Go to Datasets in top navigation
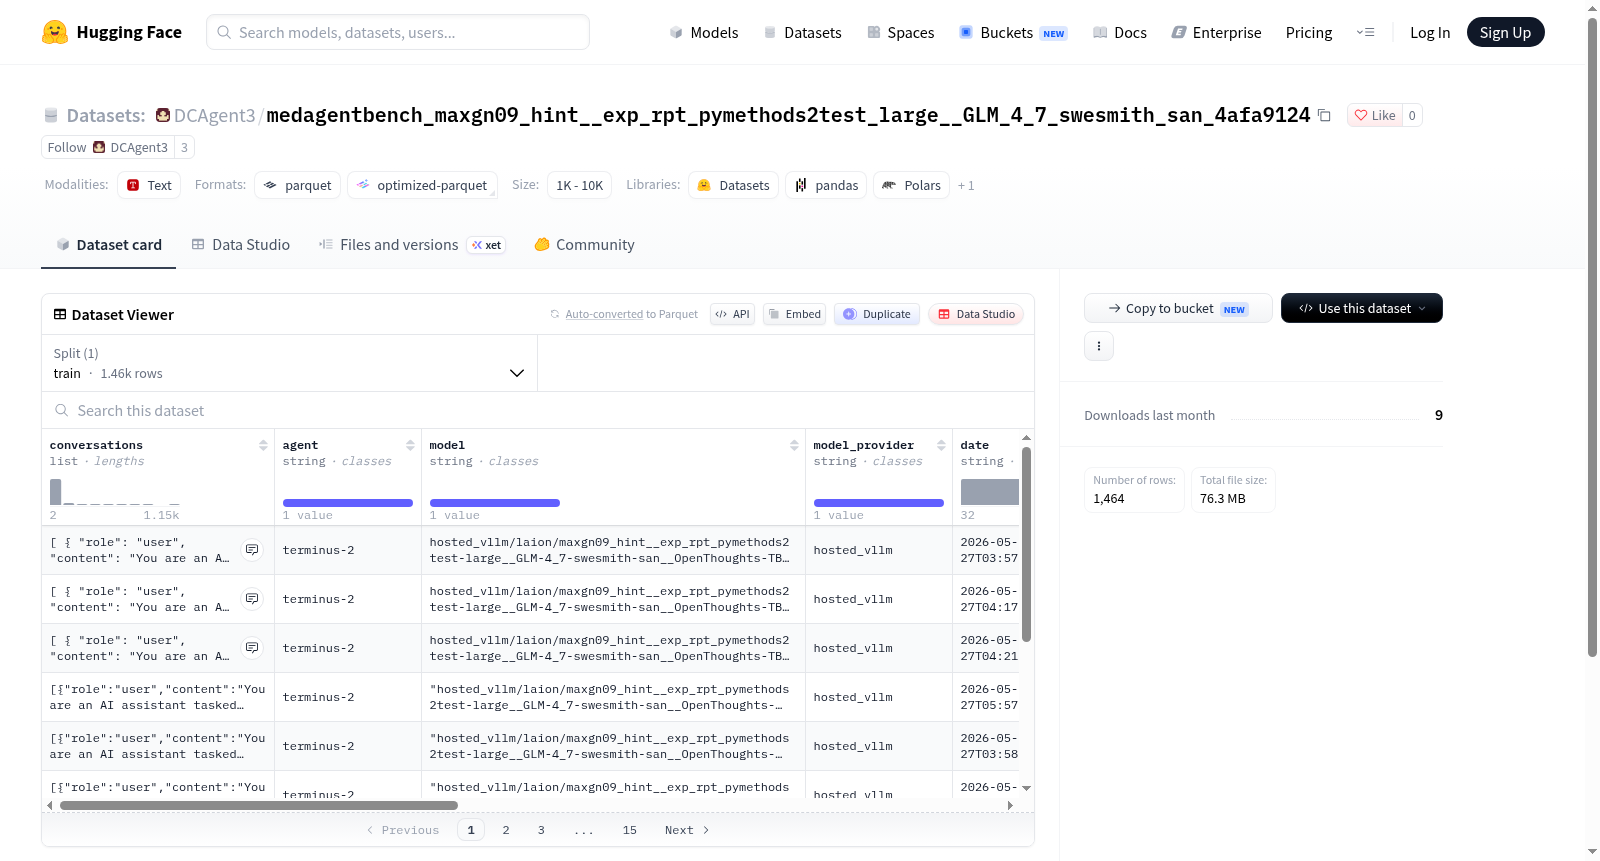 803,32
